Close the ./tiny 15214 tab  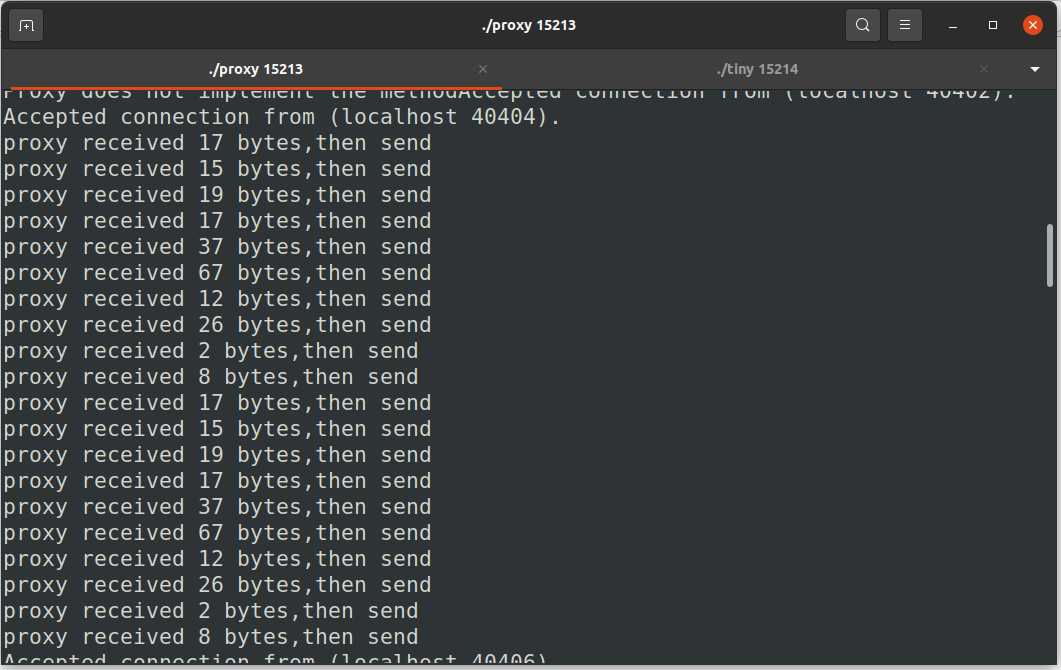pyautogui.click(x=984, y=69)
